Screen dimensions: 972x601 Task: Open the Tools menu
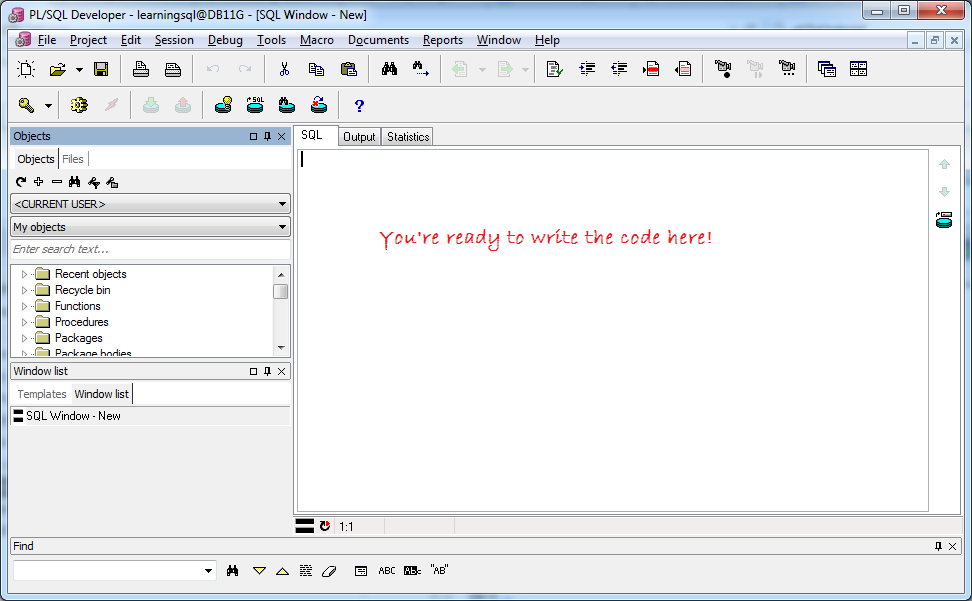272,40
